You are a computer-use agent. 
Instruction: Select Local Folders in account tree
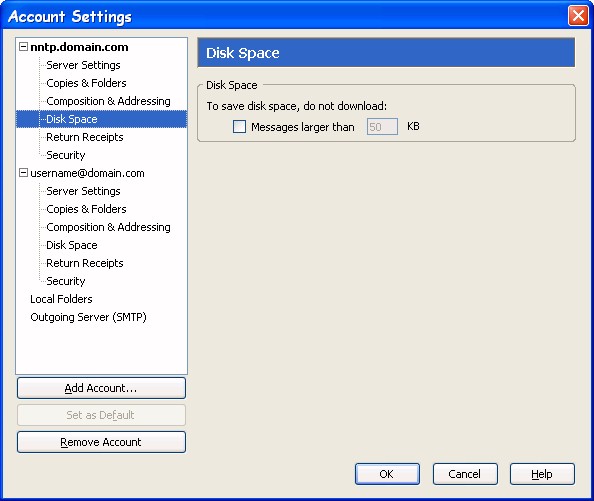(x=61, y=299)
